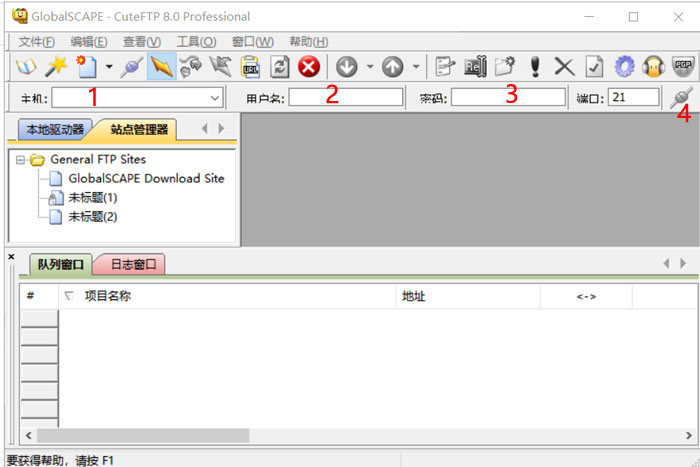
Task: Click bottom pane tab scroll left arrow
Action: 667,263
